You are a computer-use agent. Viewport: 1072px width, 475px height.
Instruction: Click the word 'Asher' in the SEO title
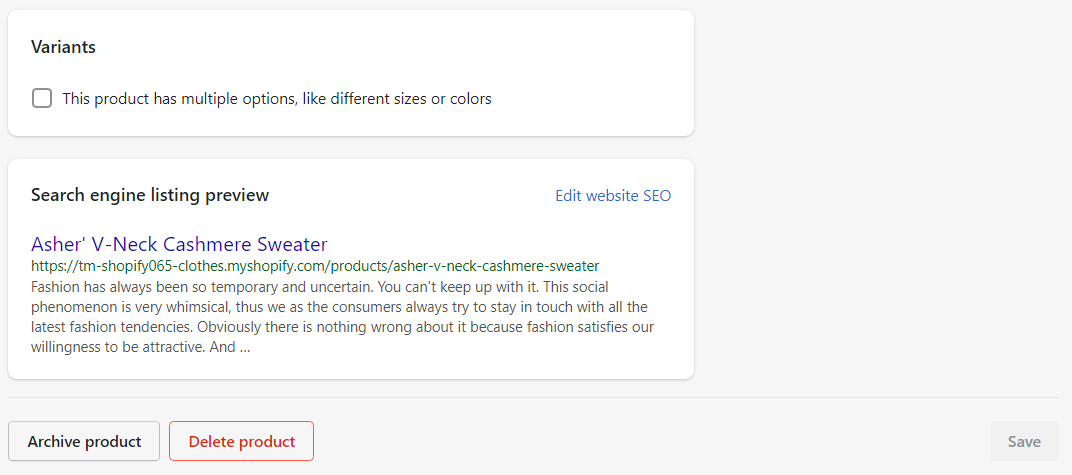tap(53, 244)
